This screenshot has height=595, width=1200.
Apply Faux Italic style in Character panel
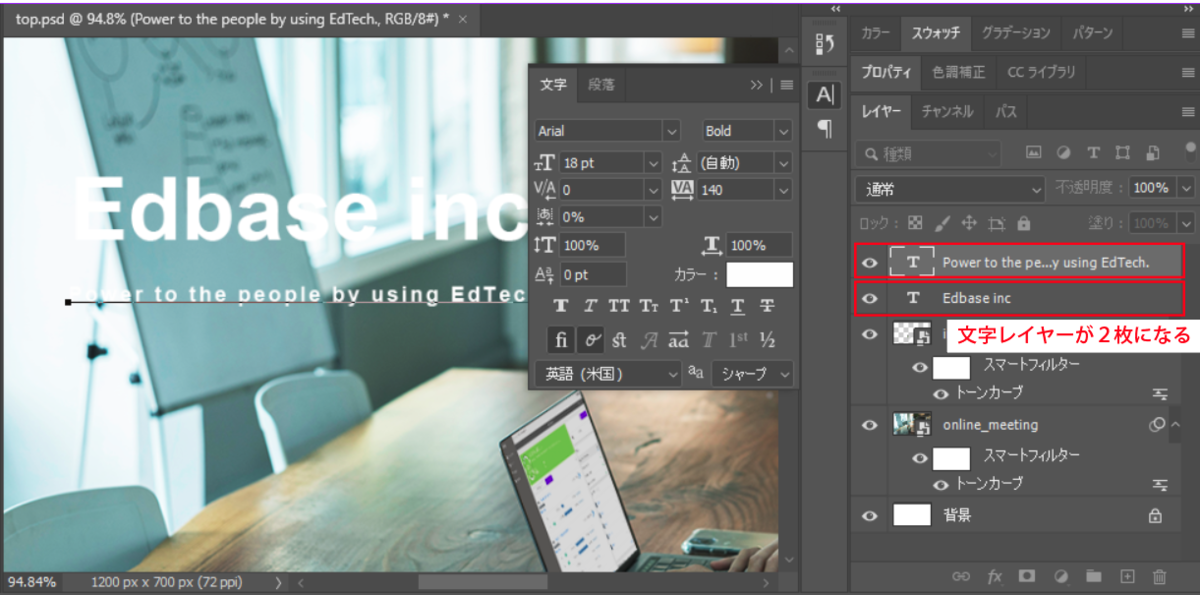590,306
